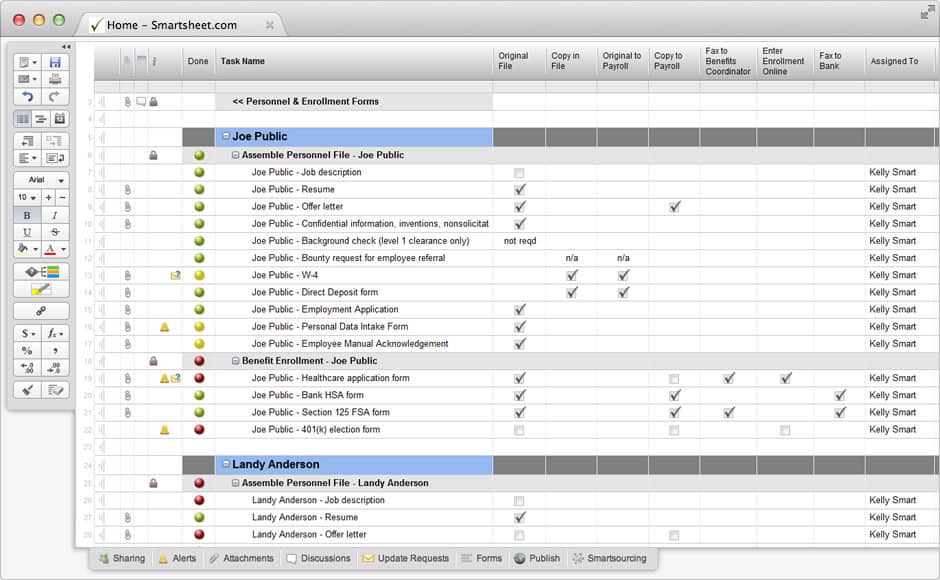
Task: Check Original File box for 401(k) election form
Action: (519, 430)
